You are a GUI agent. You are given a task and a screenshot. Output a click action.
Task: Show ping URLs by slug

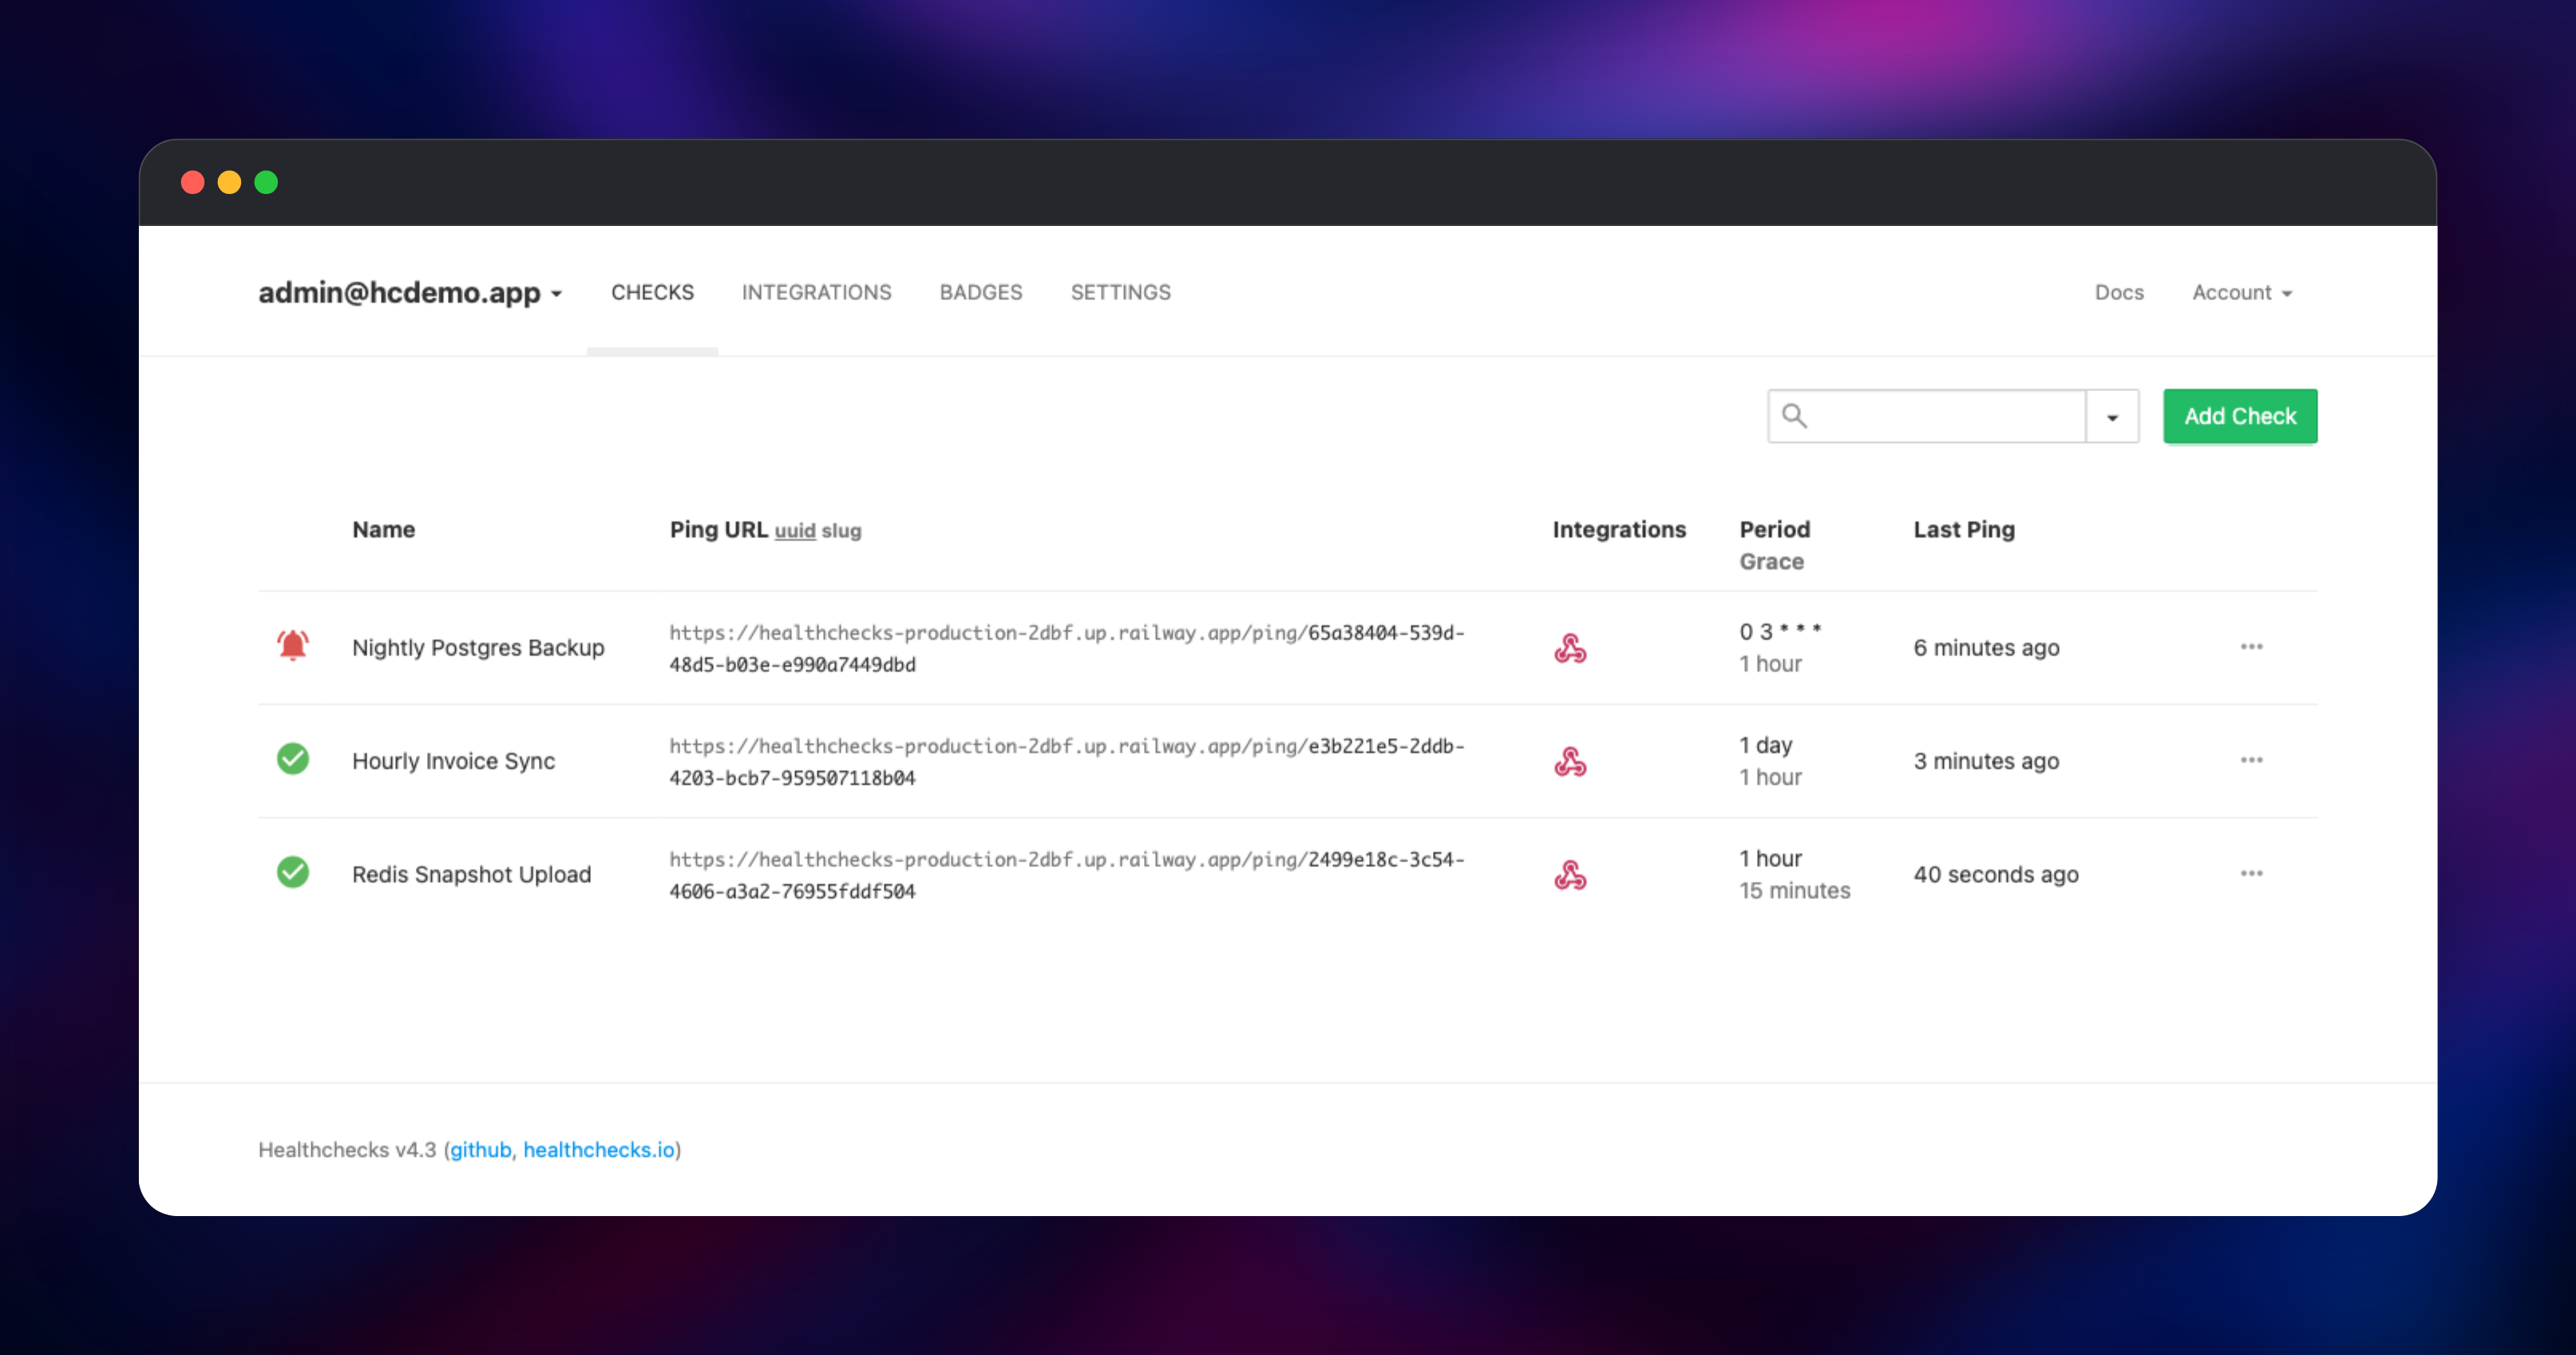click(x=841, y=531)
